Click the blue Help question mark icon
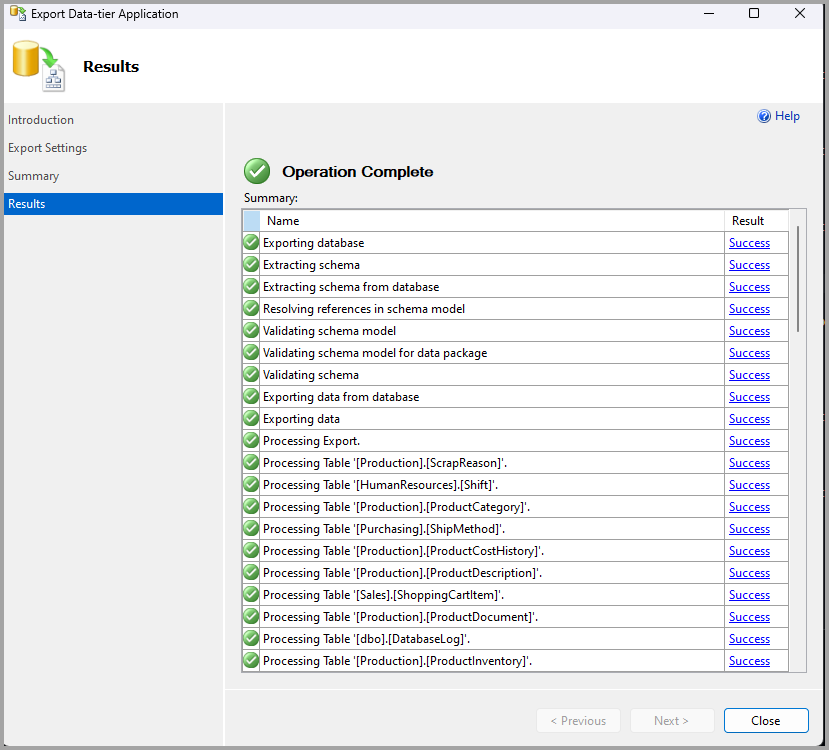The width and height of the screenshot is (829, 750). click(764, 116)
